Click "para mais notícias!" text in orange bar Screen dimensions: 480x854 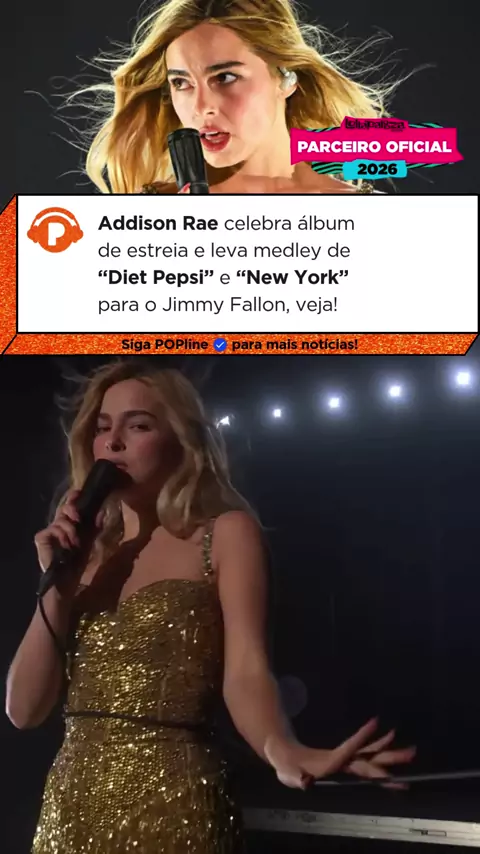point(295,345)
